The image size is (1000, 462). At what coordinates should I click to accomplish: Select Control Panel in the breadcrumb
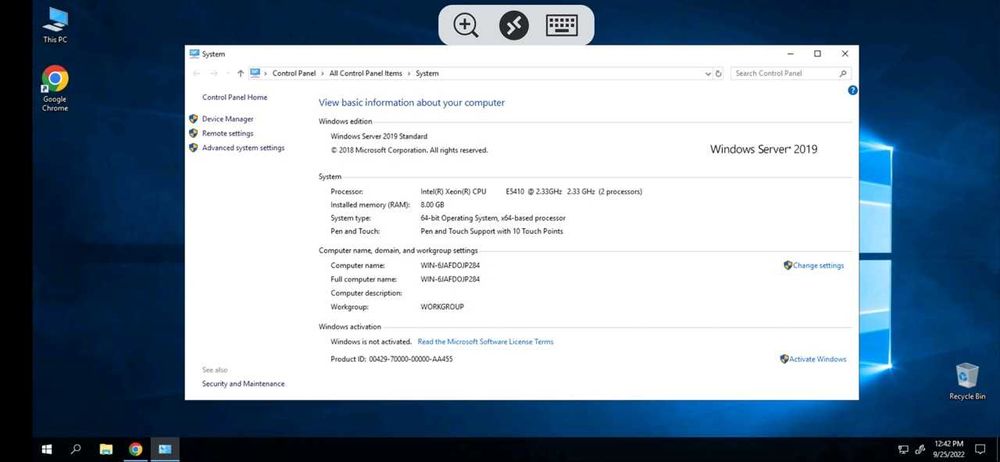[294, 73]
